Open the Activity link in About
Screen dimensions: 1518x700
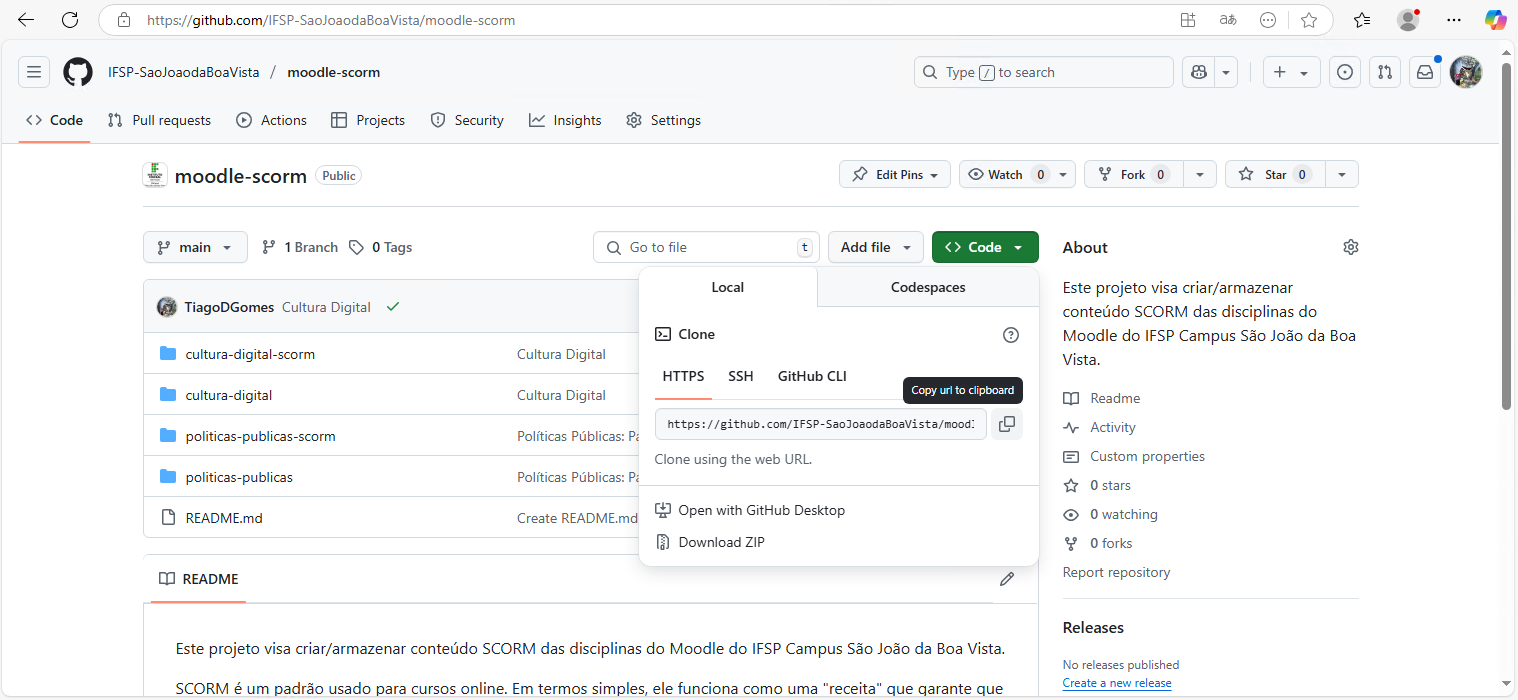[1113, 427]
